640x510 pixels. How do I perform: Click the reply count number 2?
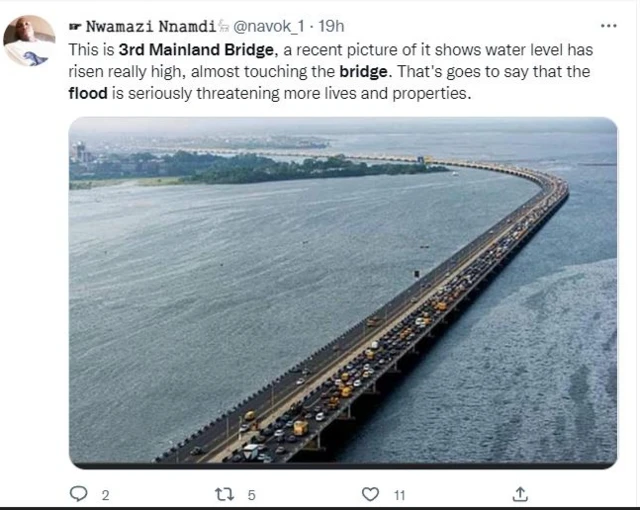tap(105, 494)
